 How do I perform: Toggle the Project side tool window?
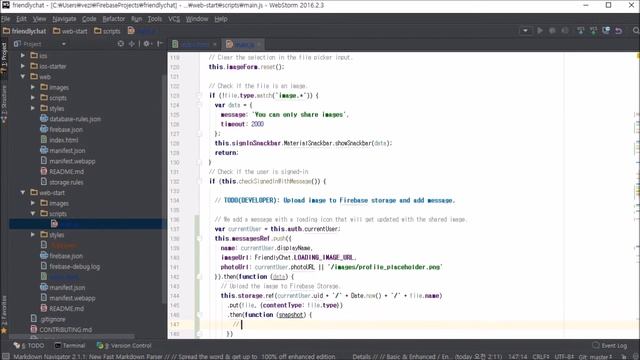pos(4,57)
